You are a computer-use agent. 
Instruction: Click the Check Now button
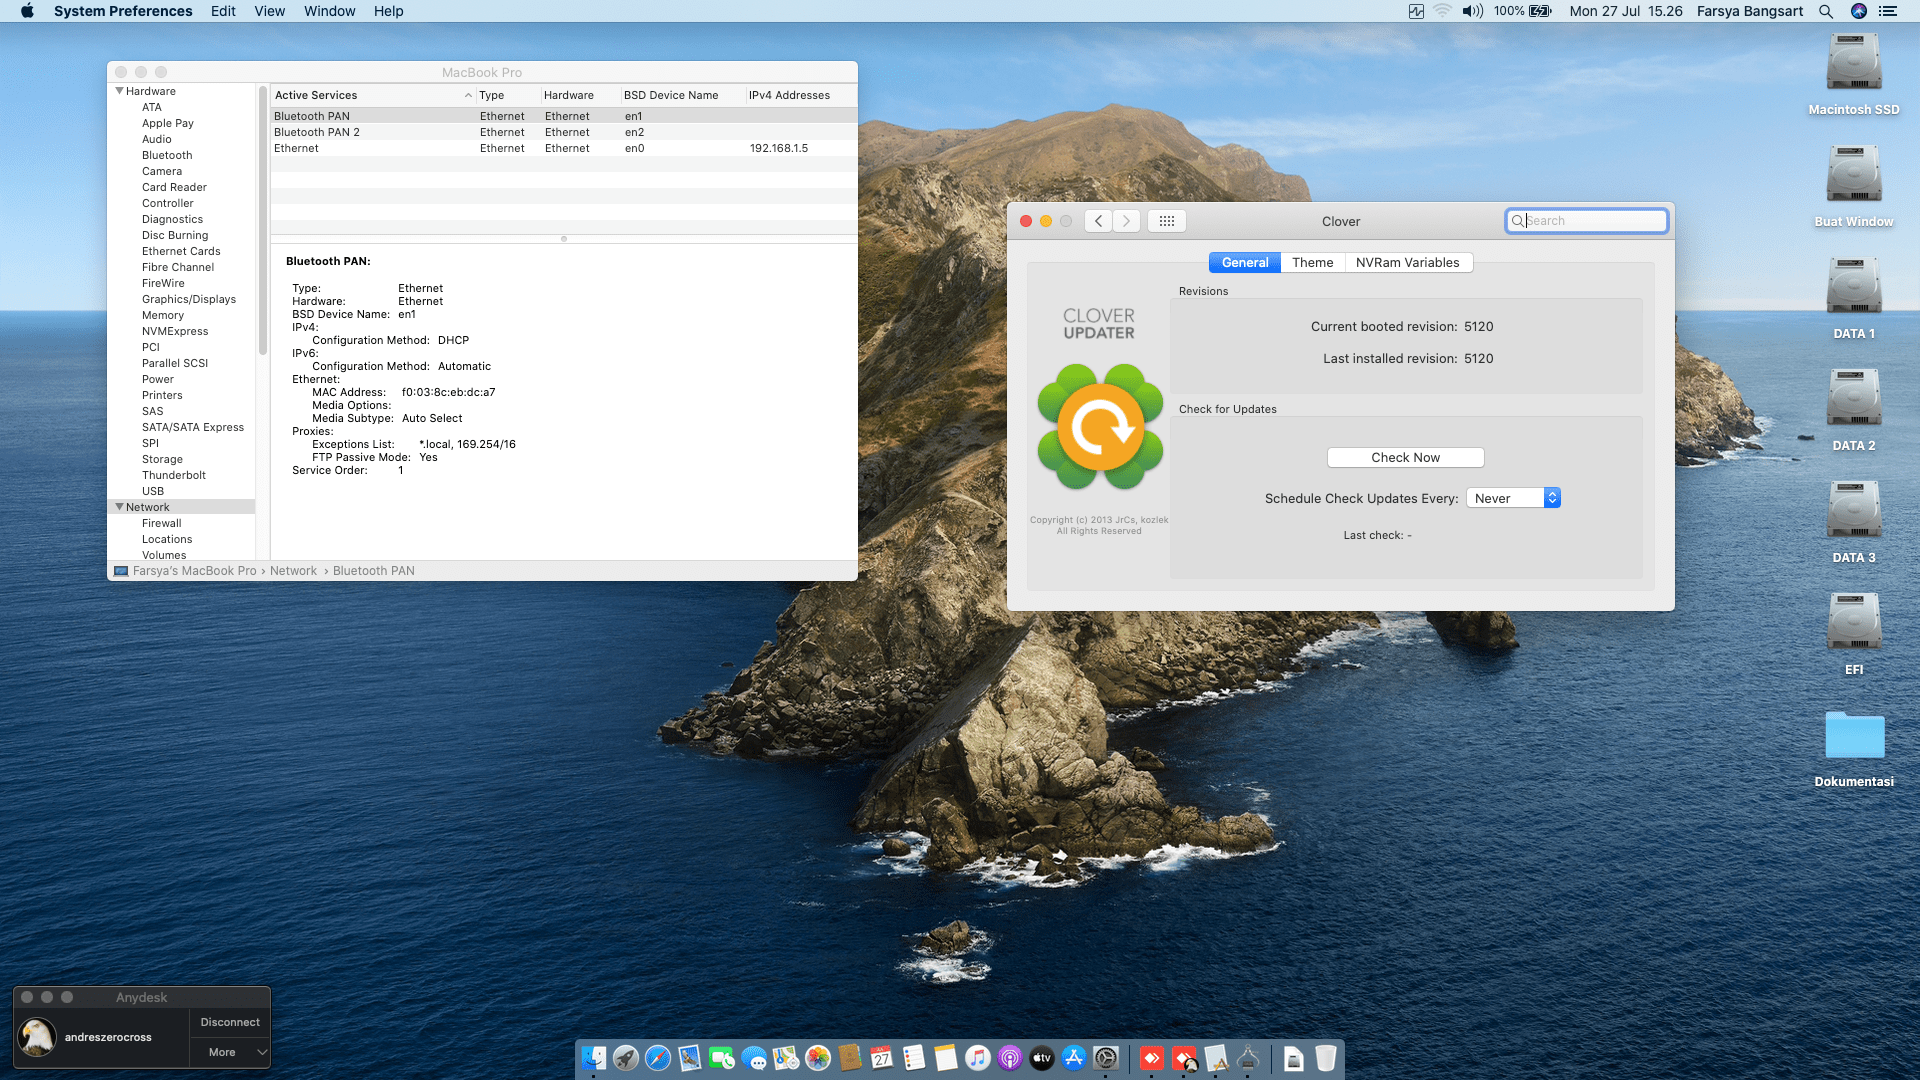click(x=1406, y=457)
